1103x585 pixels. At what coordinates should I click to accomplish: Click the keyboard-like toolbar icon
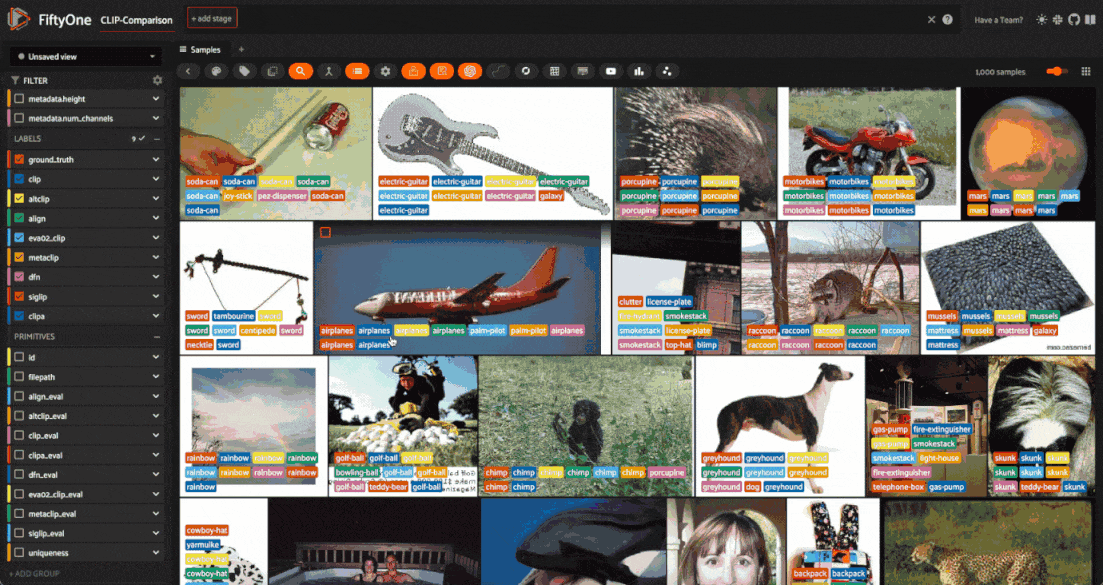tap(582, 71)
